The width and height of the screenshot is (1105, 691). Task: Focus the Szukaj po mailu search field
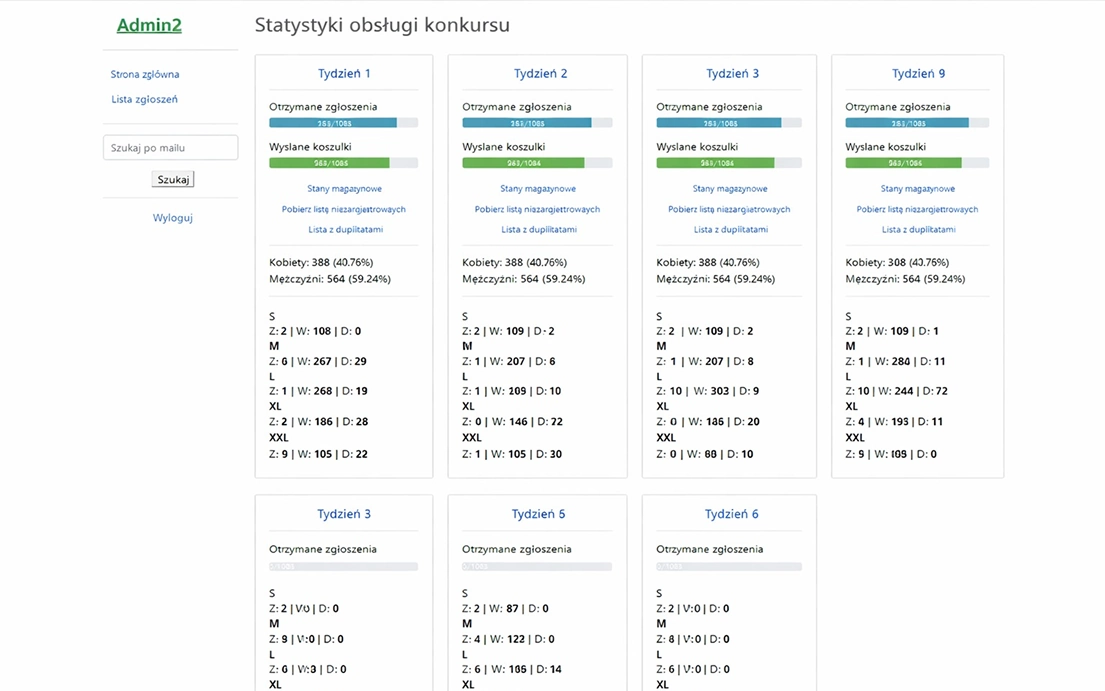(x=171, y=148)
